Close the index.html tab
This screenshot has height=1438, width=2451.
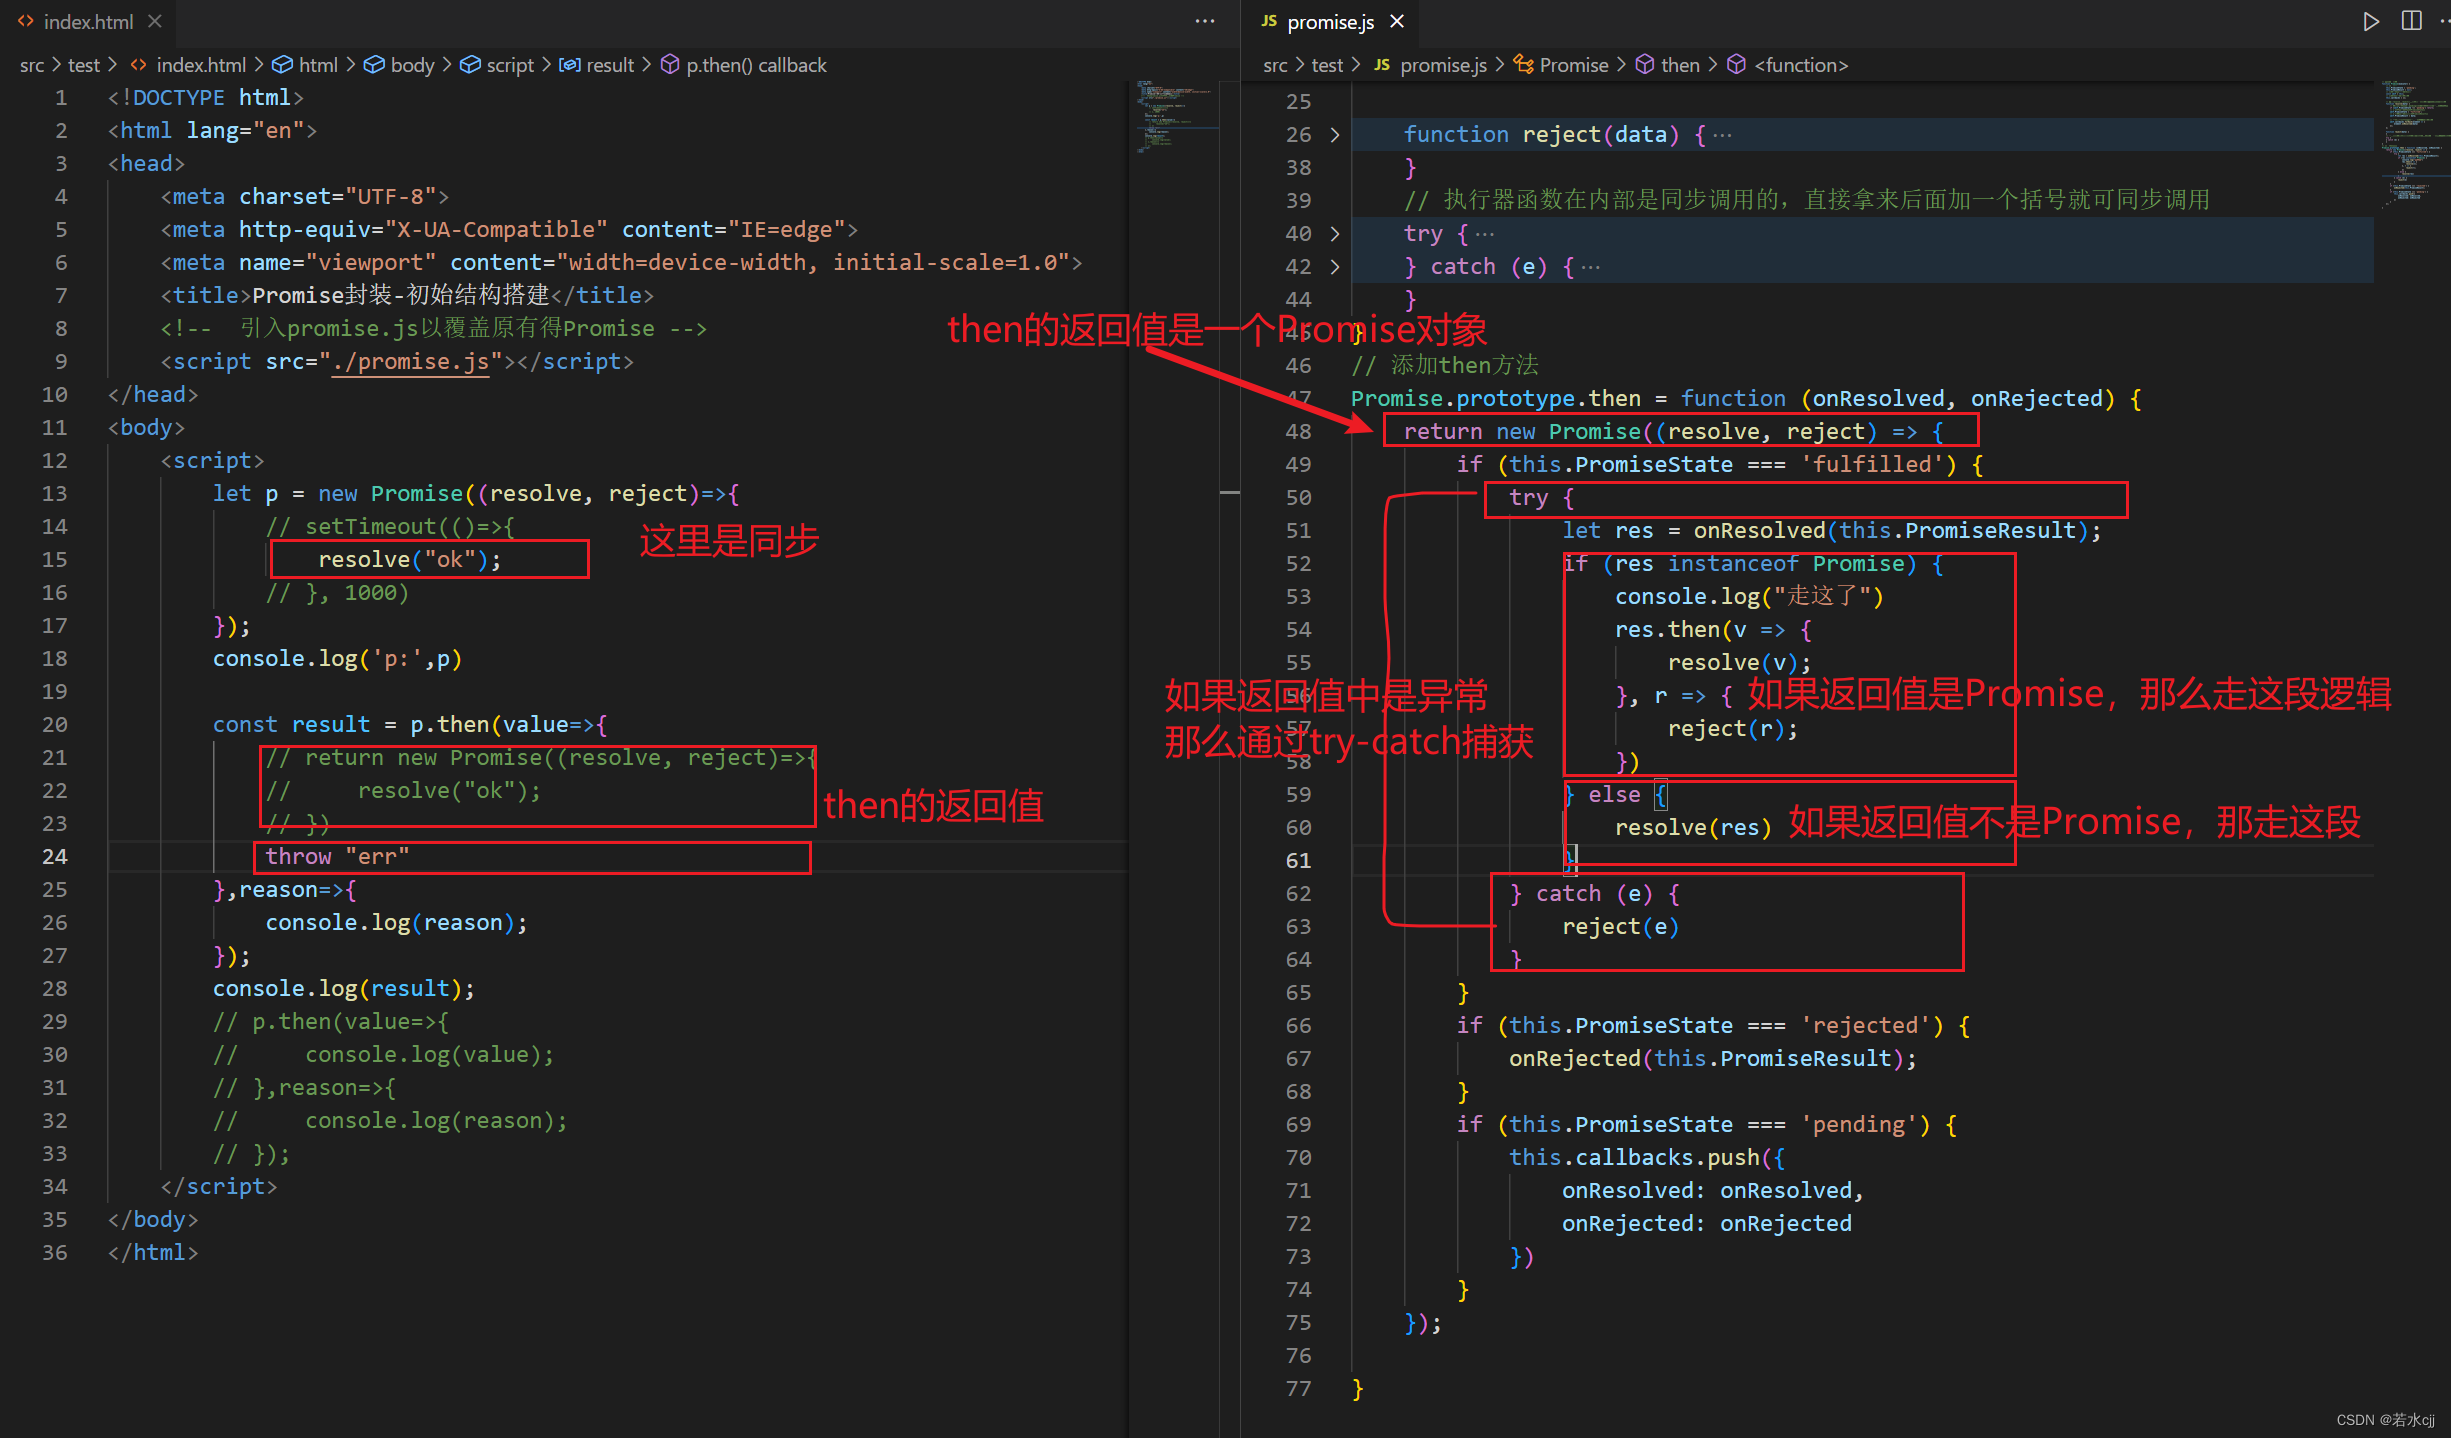tap(154, 21)
